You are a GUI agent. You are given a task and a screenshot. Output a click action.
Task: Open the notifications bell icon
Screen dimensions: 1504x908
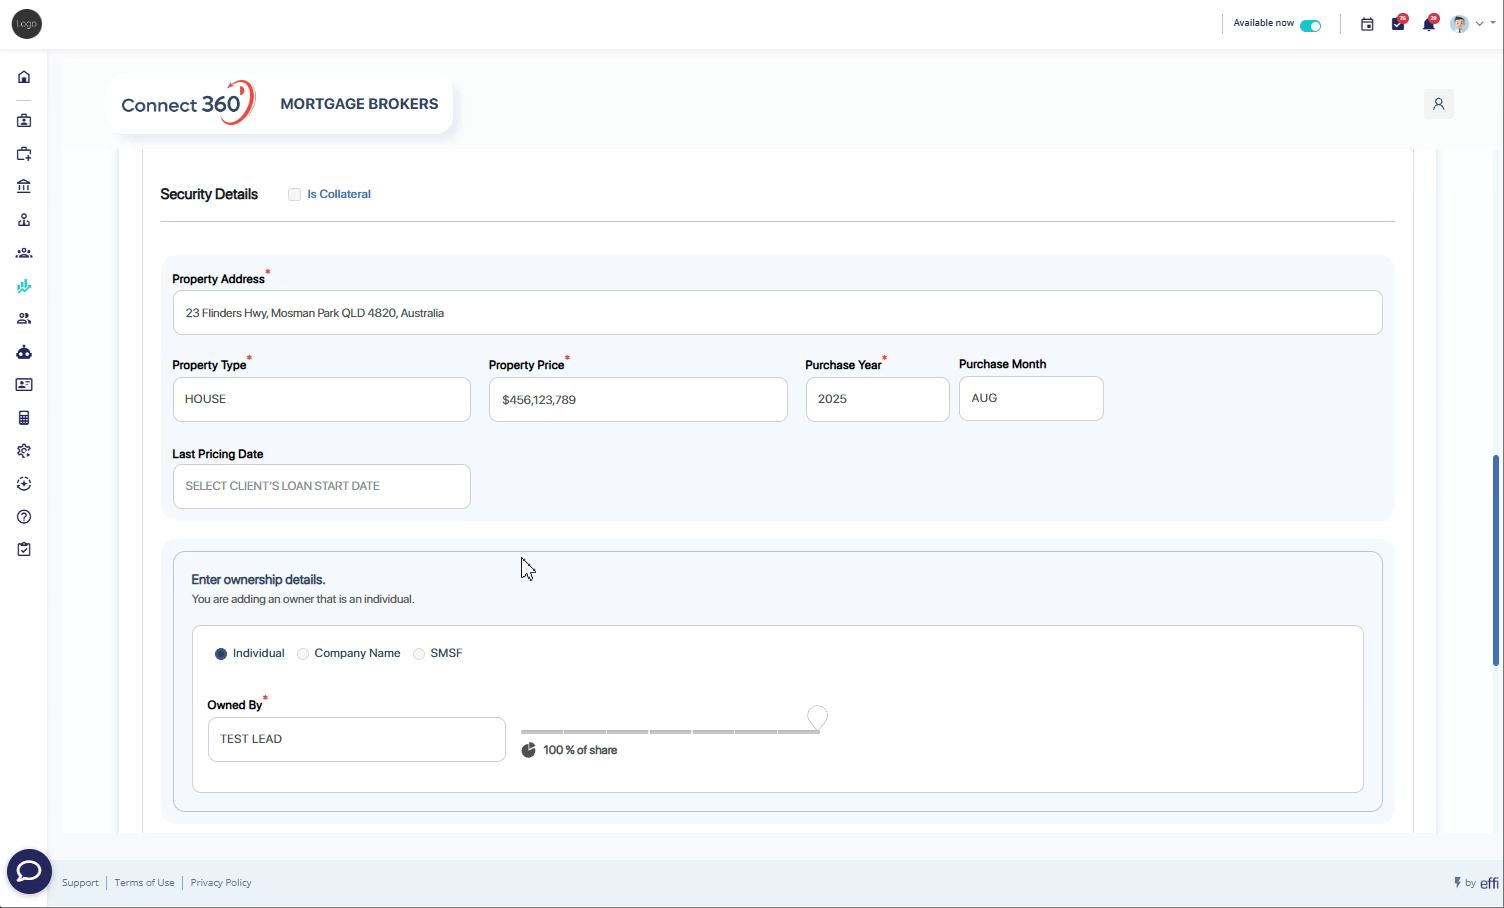(1429, 24)
